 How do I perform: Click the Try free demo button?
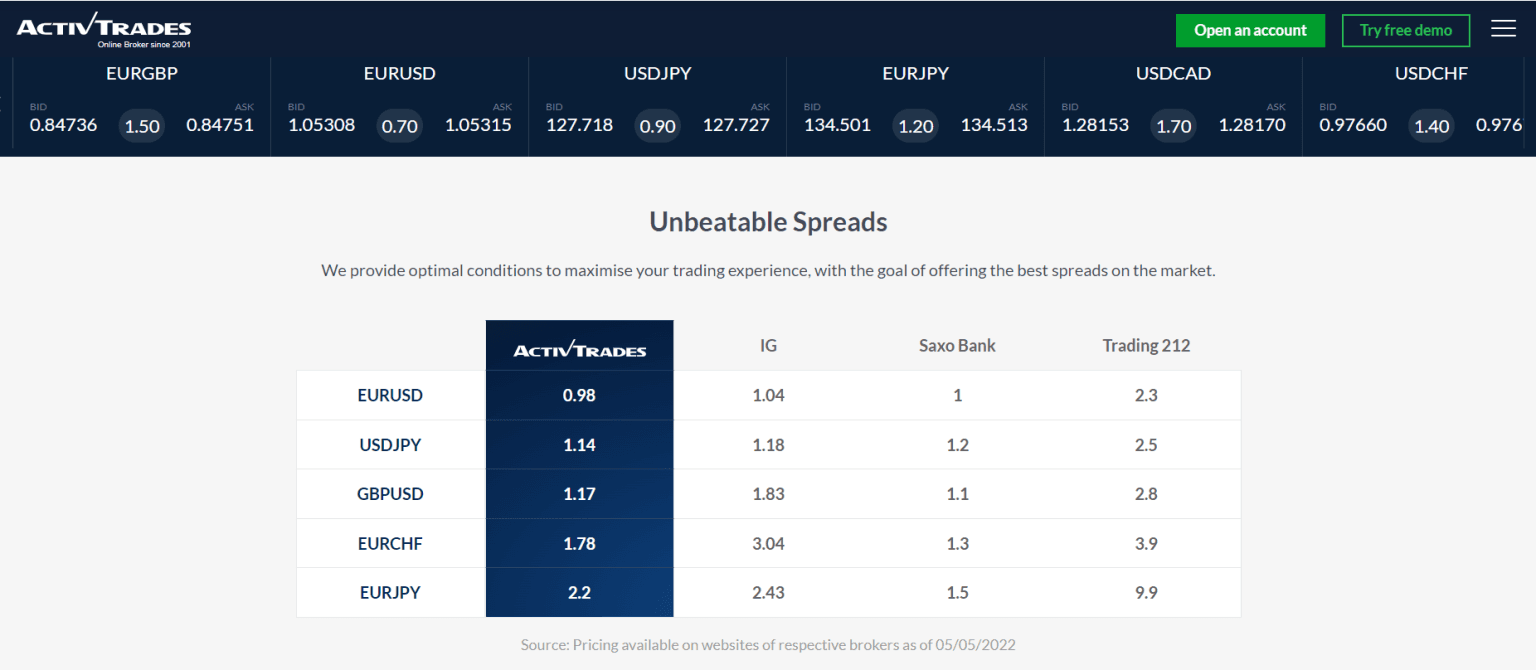pos(1405,30)
